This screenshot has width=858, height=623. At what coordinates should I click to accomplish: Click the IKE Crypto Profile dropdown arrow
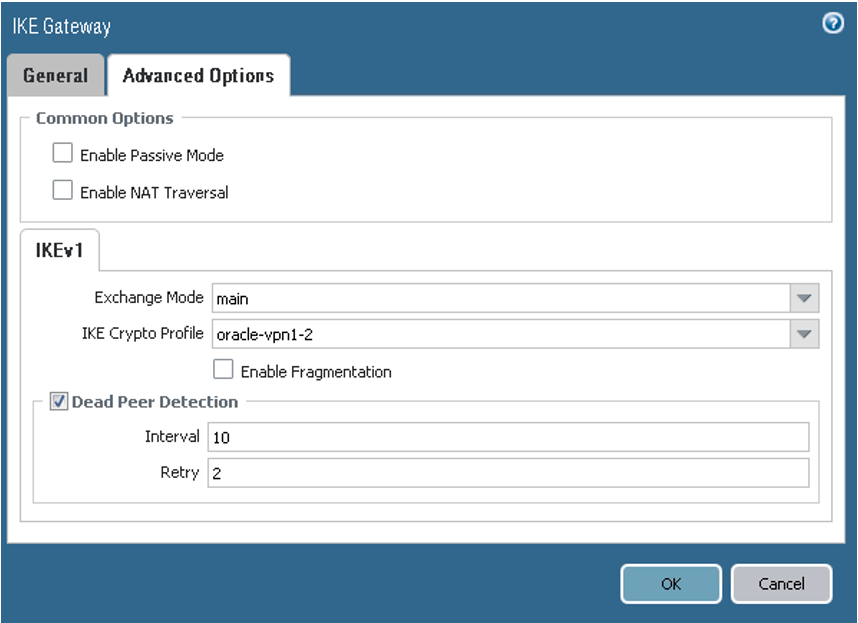pyautogui.click(x=806, y=333)
